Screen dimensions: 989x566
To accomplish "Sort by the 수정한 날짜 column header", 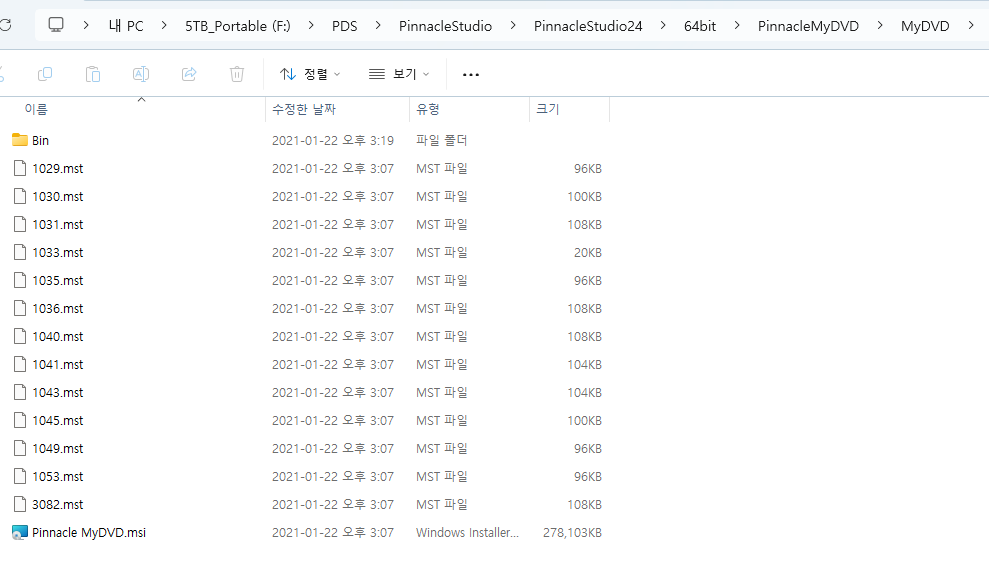I will [303, 109].
